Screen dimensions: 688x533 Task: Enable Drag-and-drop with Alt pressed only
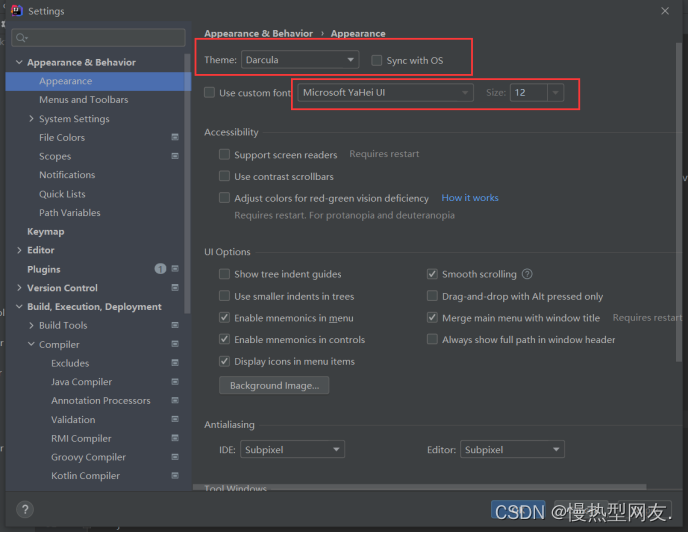[432, 296]
